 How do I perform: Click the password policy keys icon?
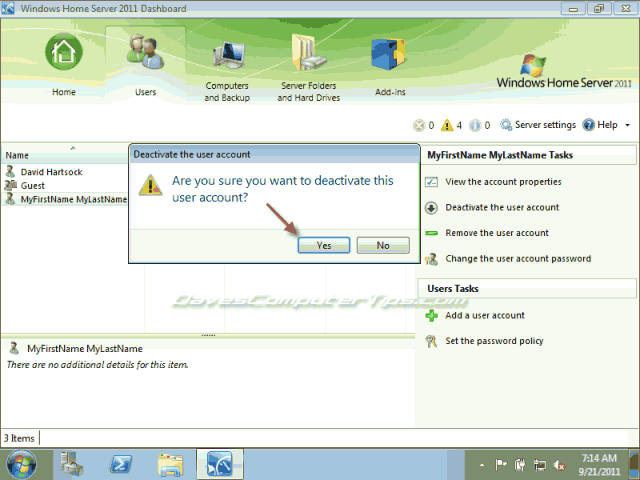(x=431, y=341)
